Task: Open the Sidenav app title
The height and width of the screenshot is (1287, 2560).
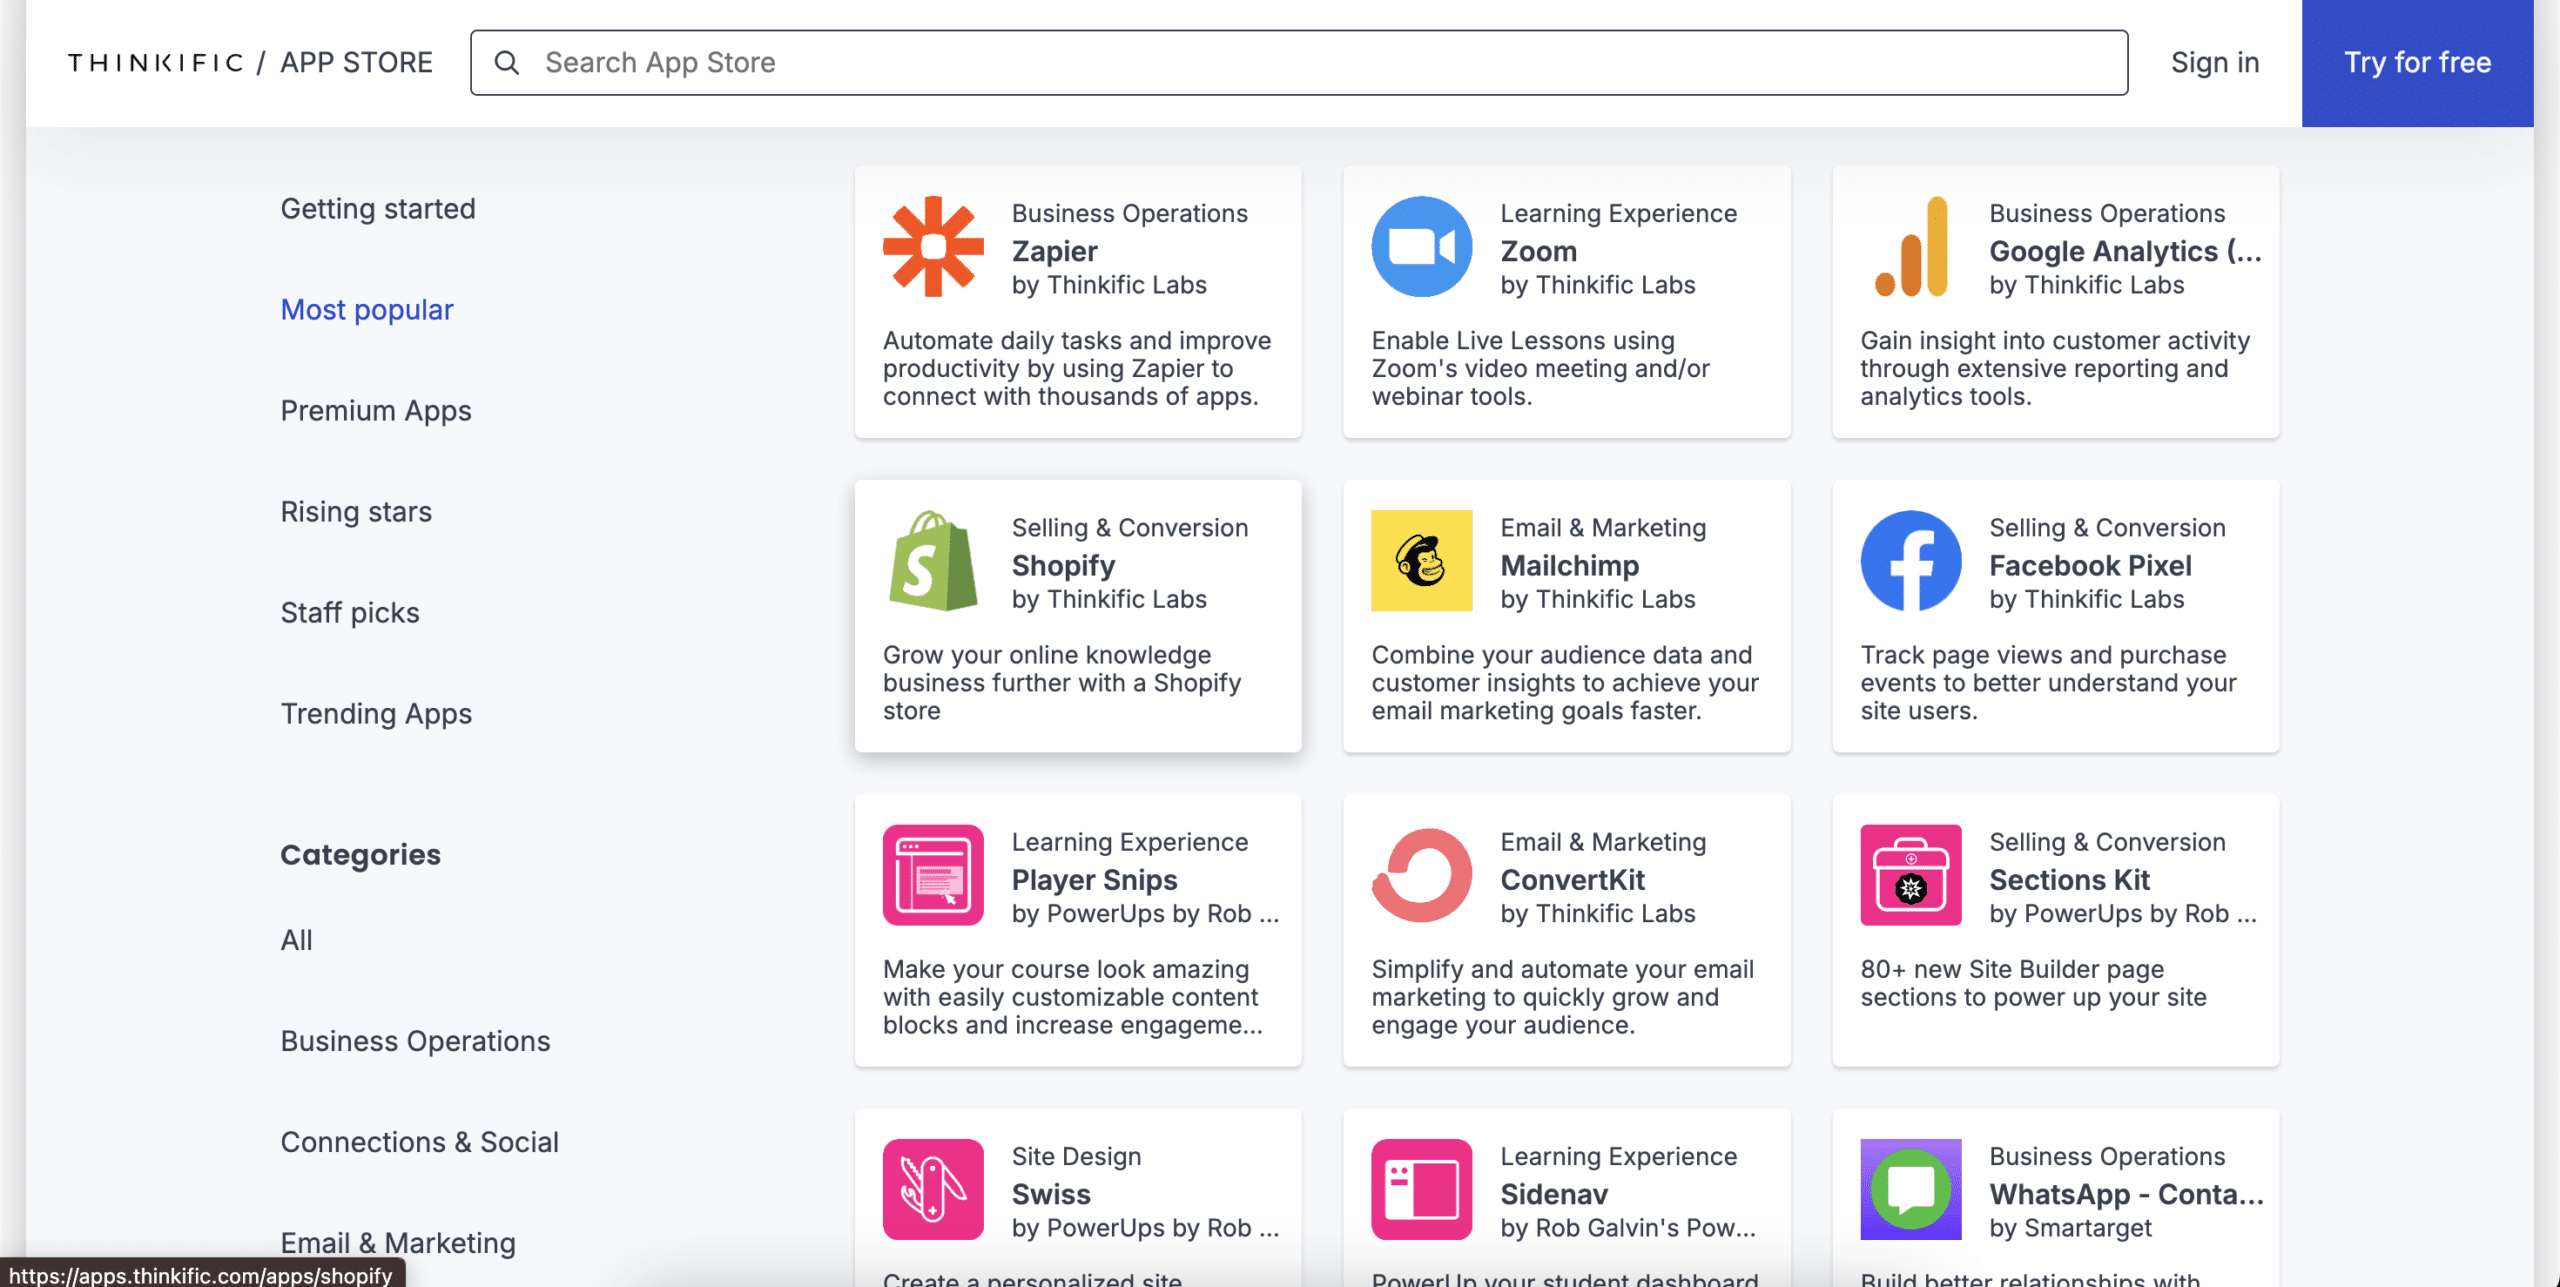Action: pyautogui.click(x=1554, y=1193)
